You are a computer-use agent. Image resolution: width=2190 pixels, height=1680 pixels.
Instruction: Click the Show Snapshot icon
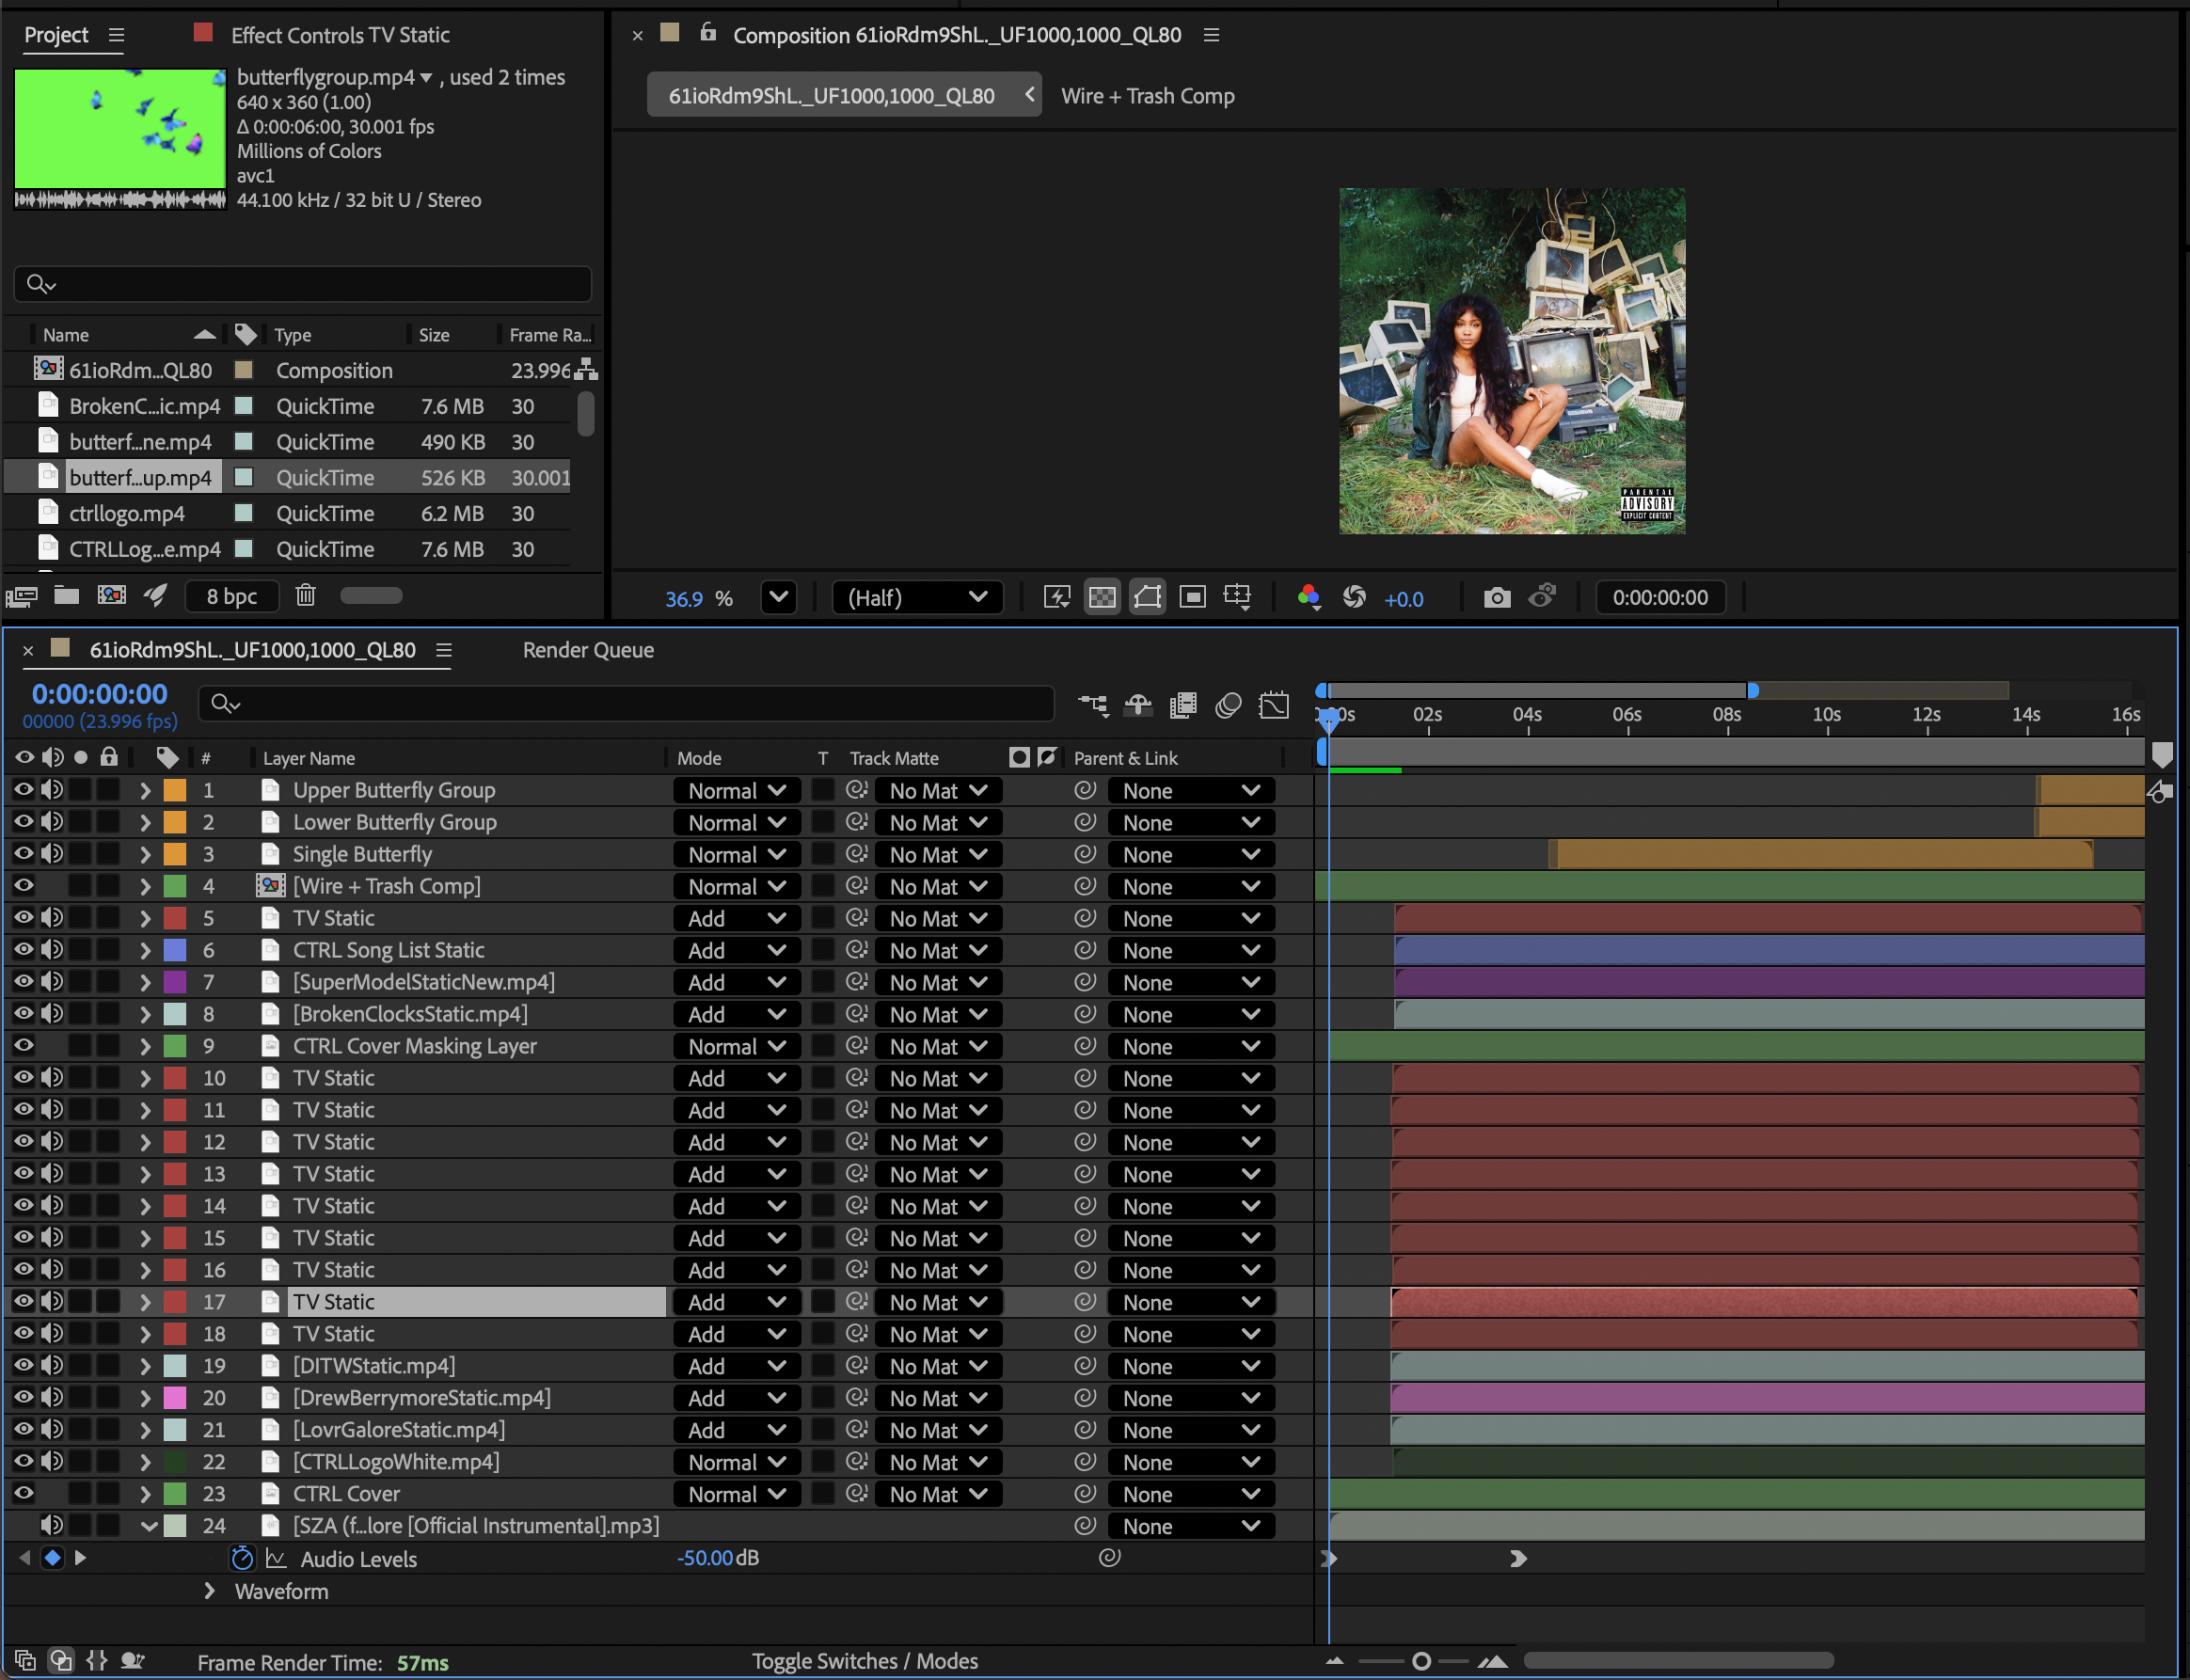(x=1542, y=597)
